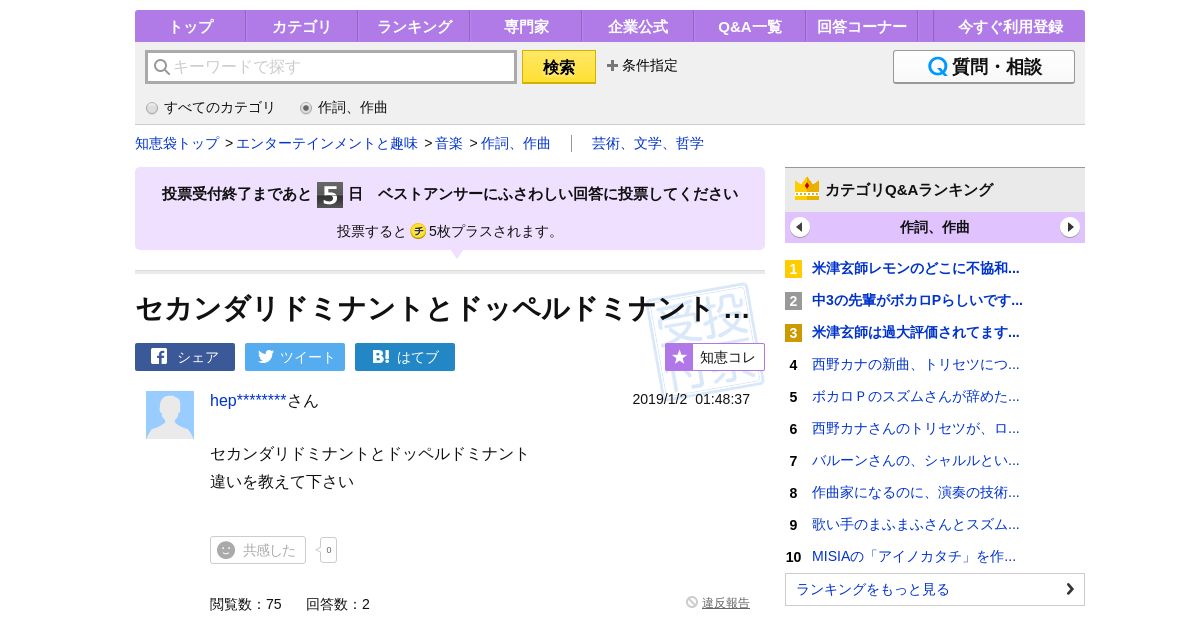Go to the 企業公式 tab
The image size is (1200, 630).
coord(637,26)
